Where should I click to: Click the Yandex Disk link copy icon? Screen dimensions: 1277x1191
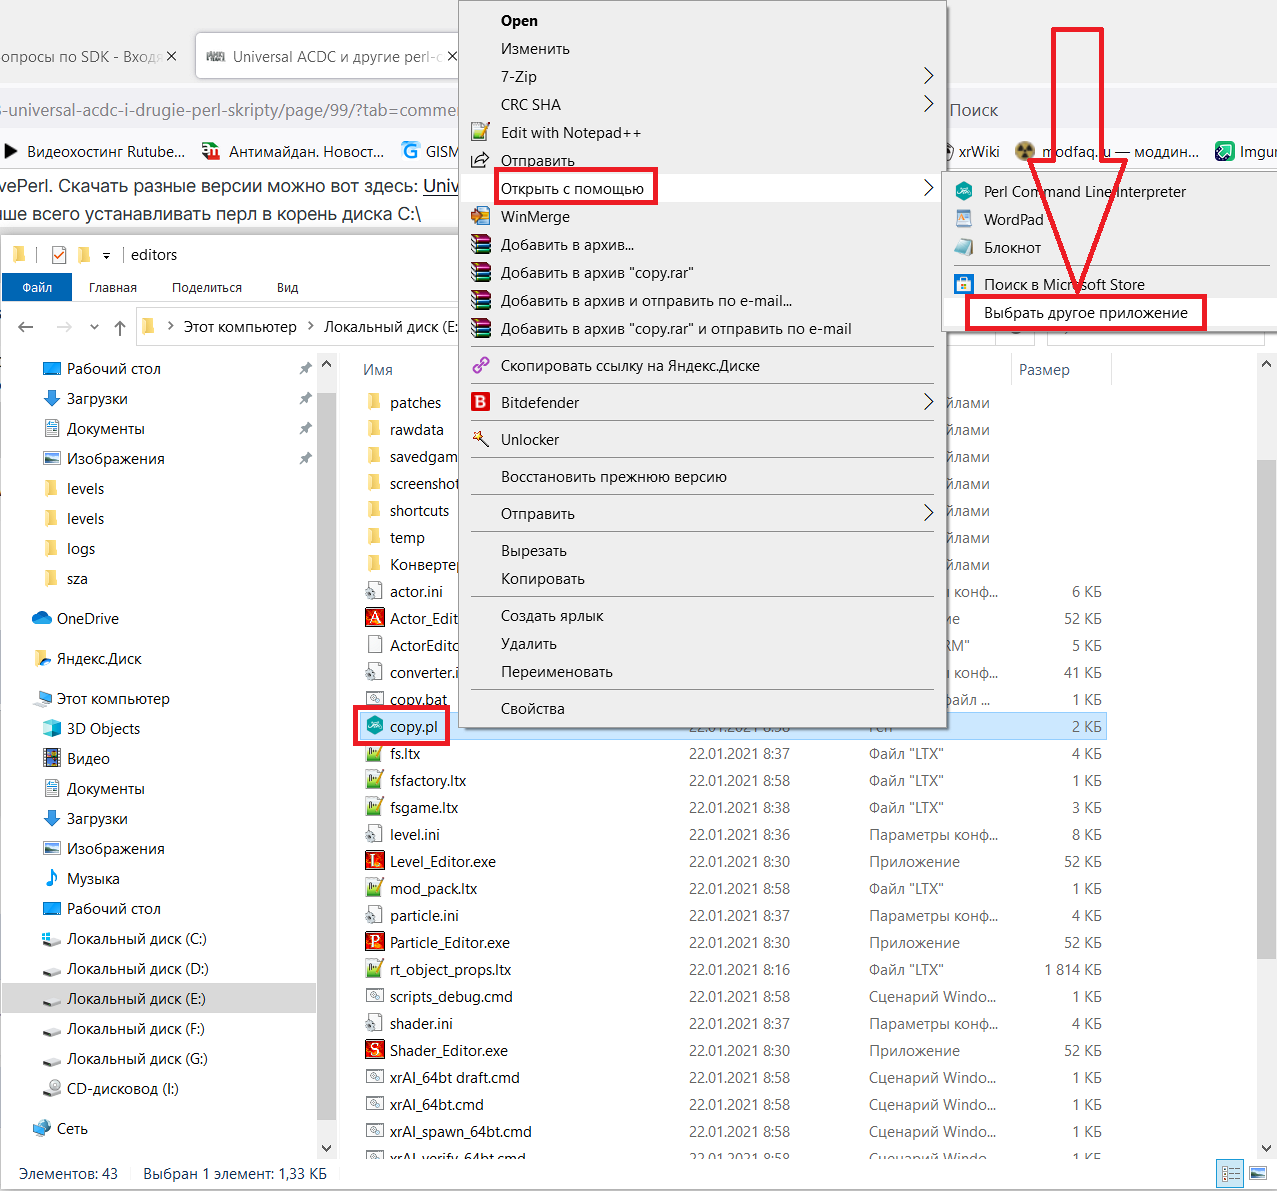click(x=481, y=365)
